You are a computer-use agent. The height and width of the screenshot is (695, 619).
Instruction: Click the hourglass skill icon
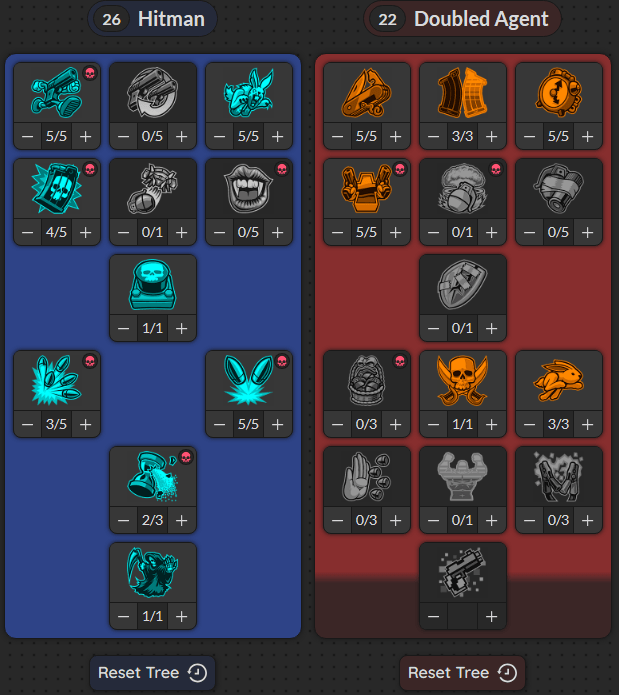pos(152,476)
